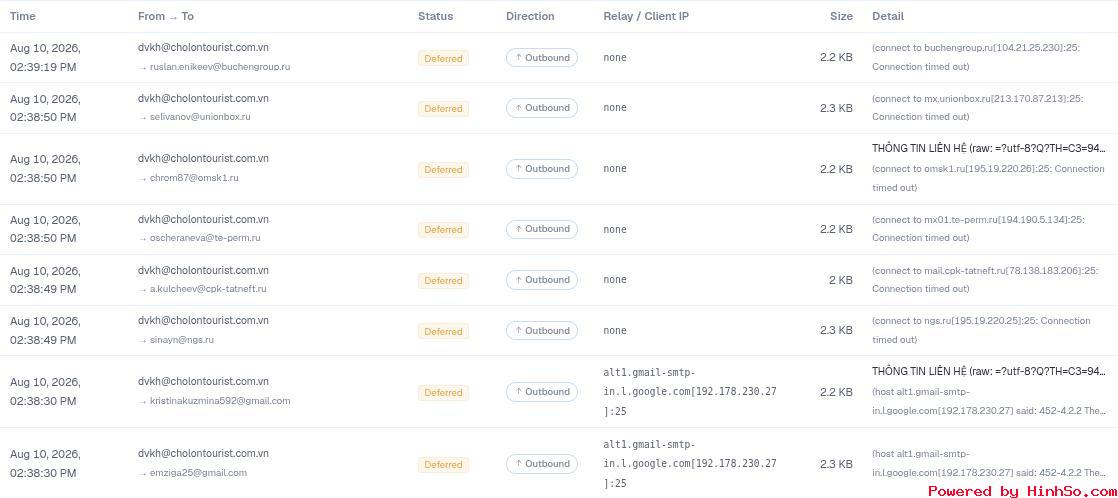Click Deferred badge for sinayn@ngs.ru row
Viewport: 1118px width, 498px height.
[443, 331]
